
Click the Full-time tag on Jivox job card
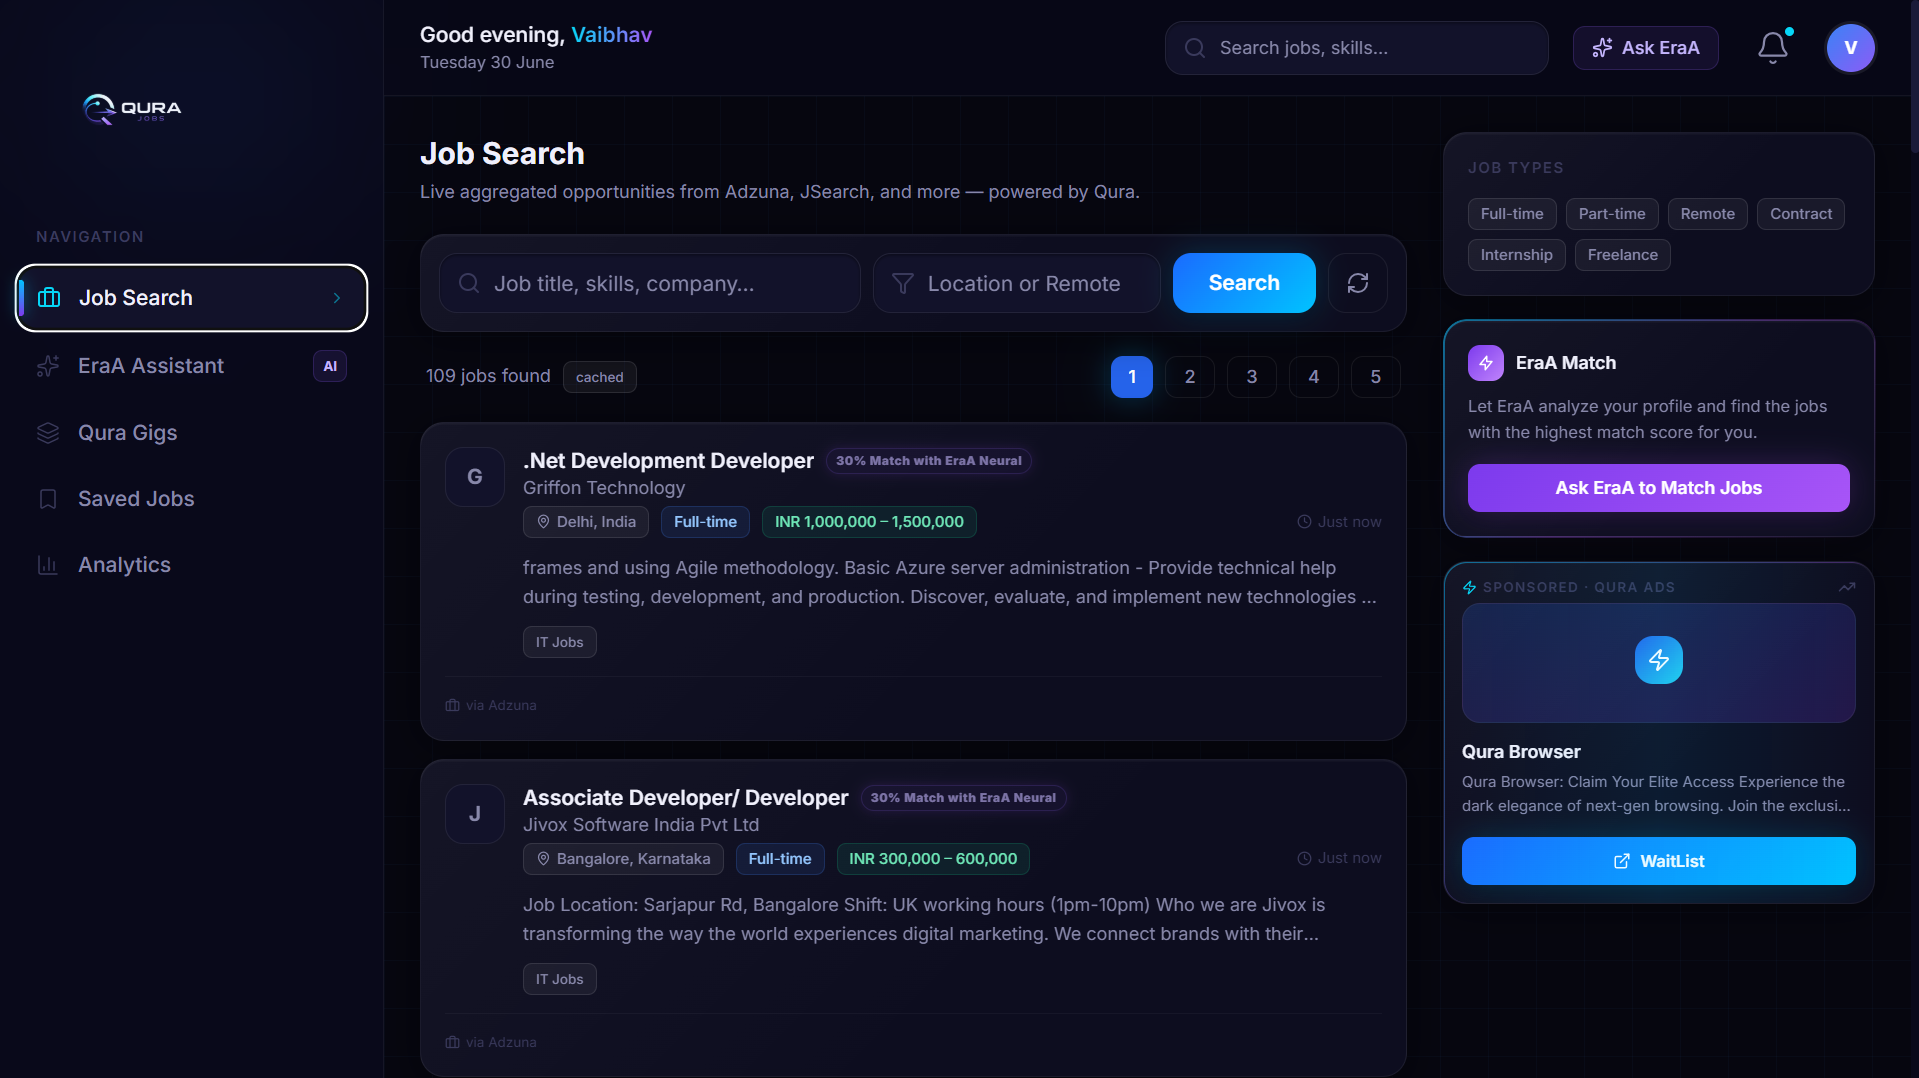[779, 859]
